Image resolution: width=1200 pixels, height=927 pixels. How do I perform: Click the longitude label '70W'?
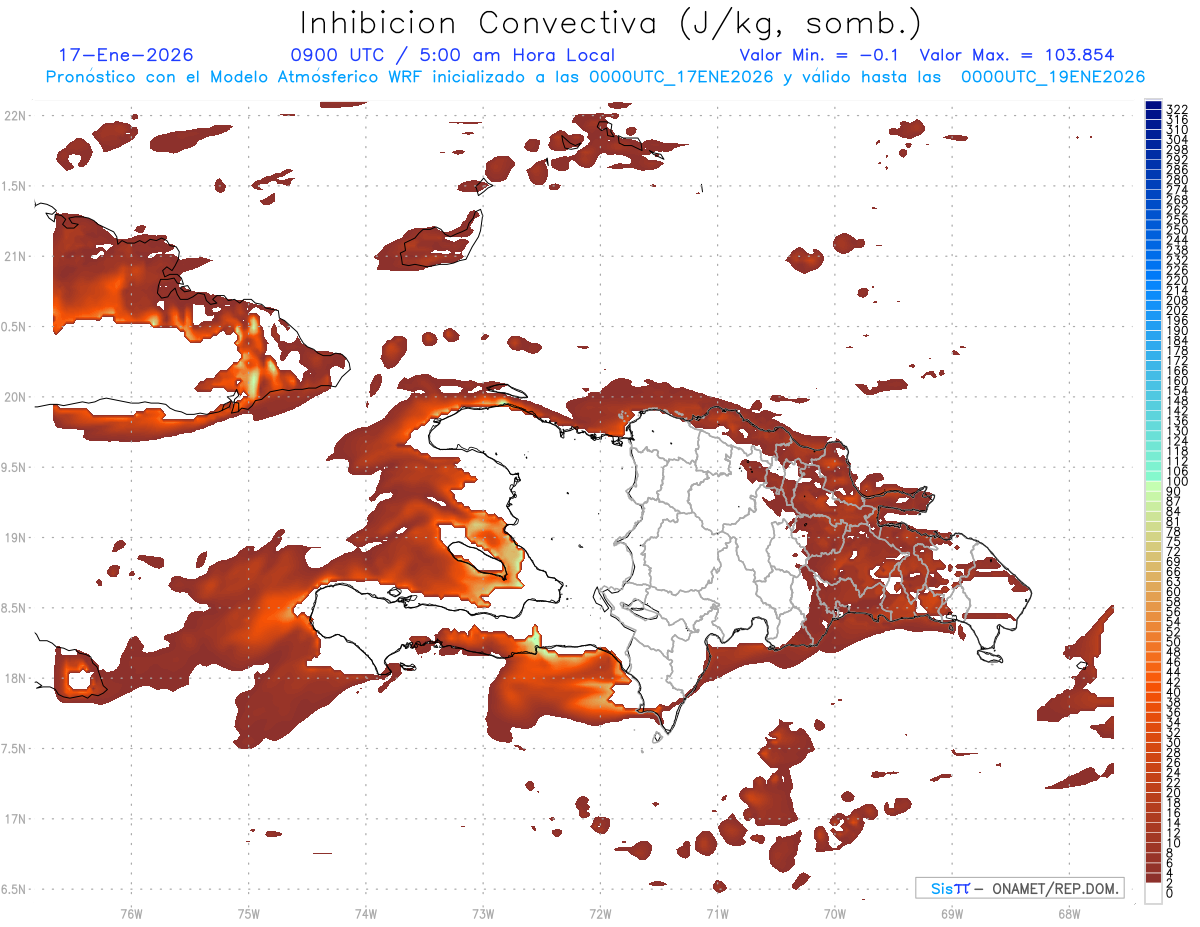click(834, 913)
